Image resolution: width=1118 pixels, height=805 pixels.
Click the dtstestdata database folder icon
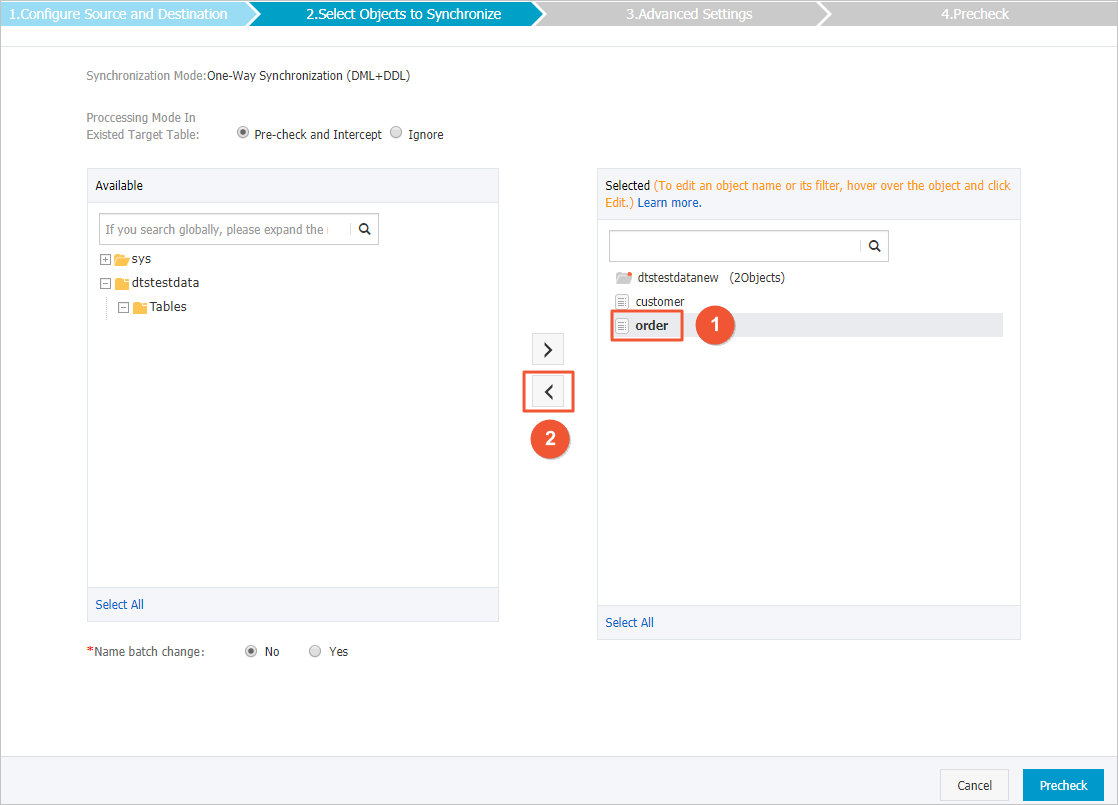pos(120,282)
